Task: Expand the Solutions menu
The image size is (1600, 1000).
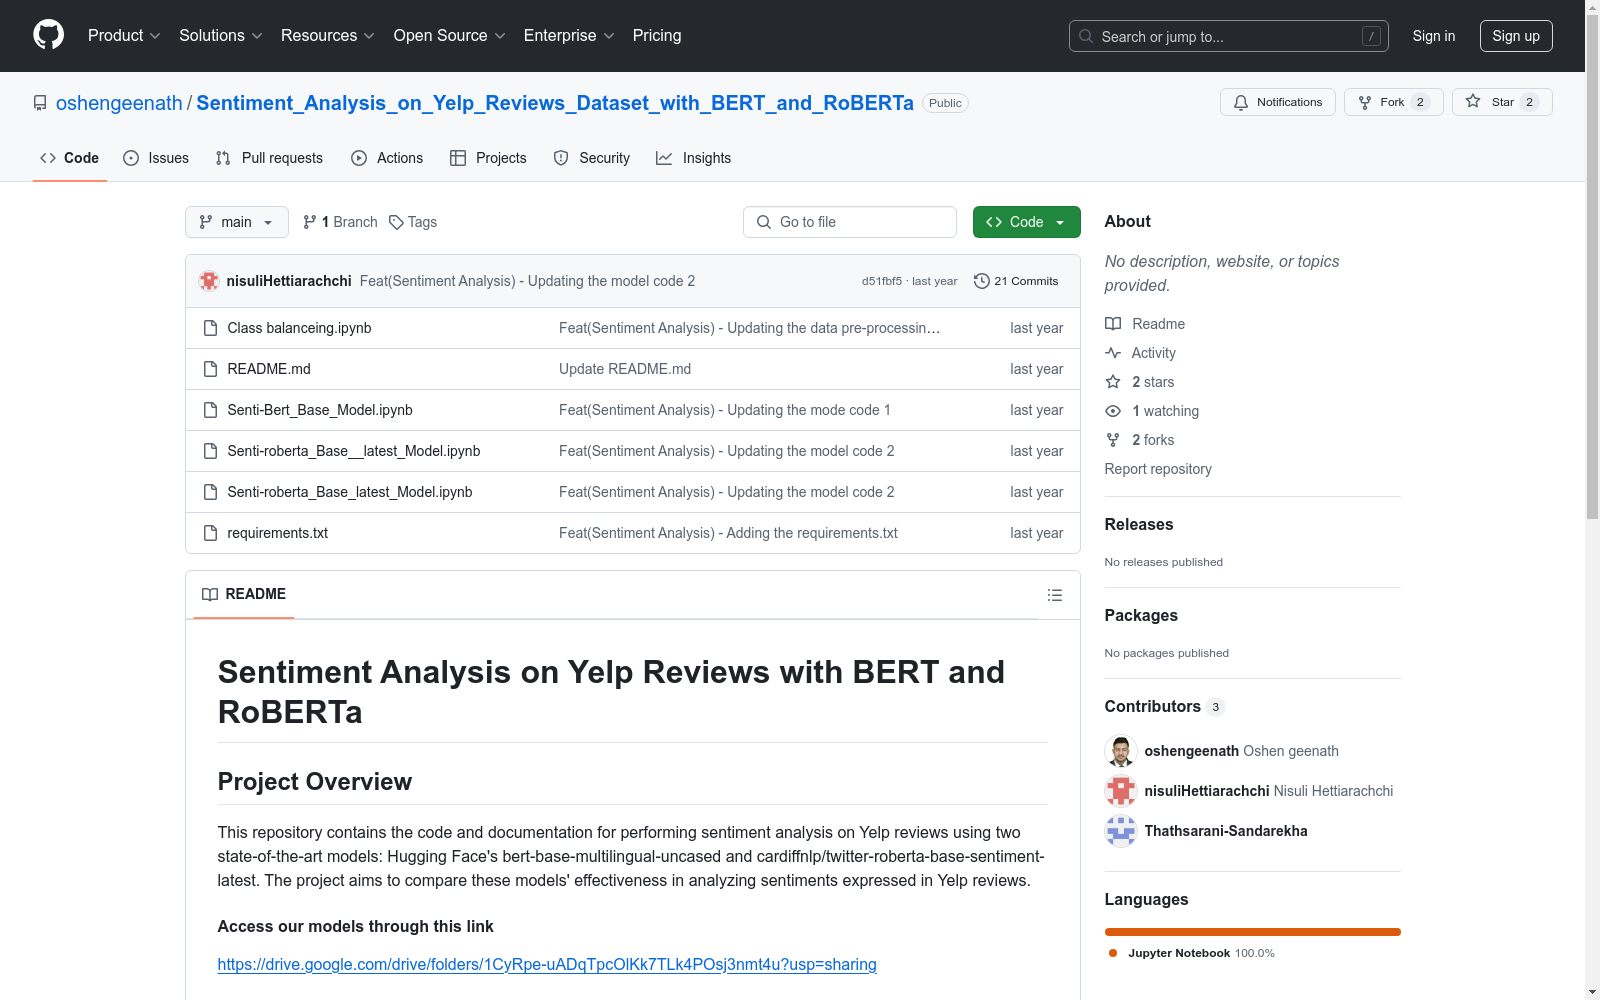Action: [220, 36]
